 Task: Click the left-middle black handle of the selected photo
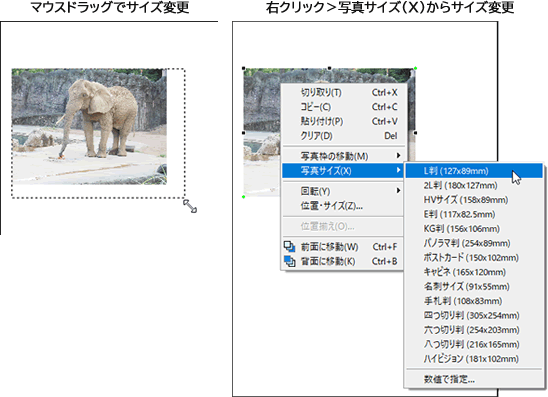(x=244, y=133)
